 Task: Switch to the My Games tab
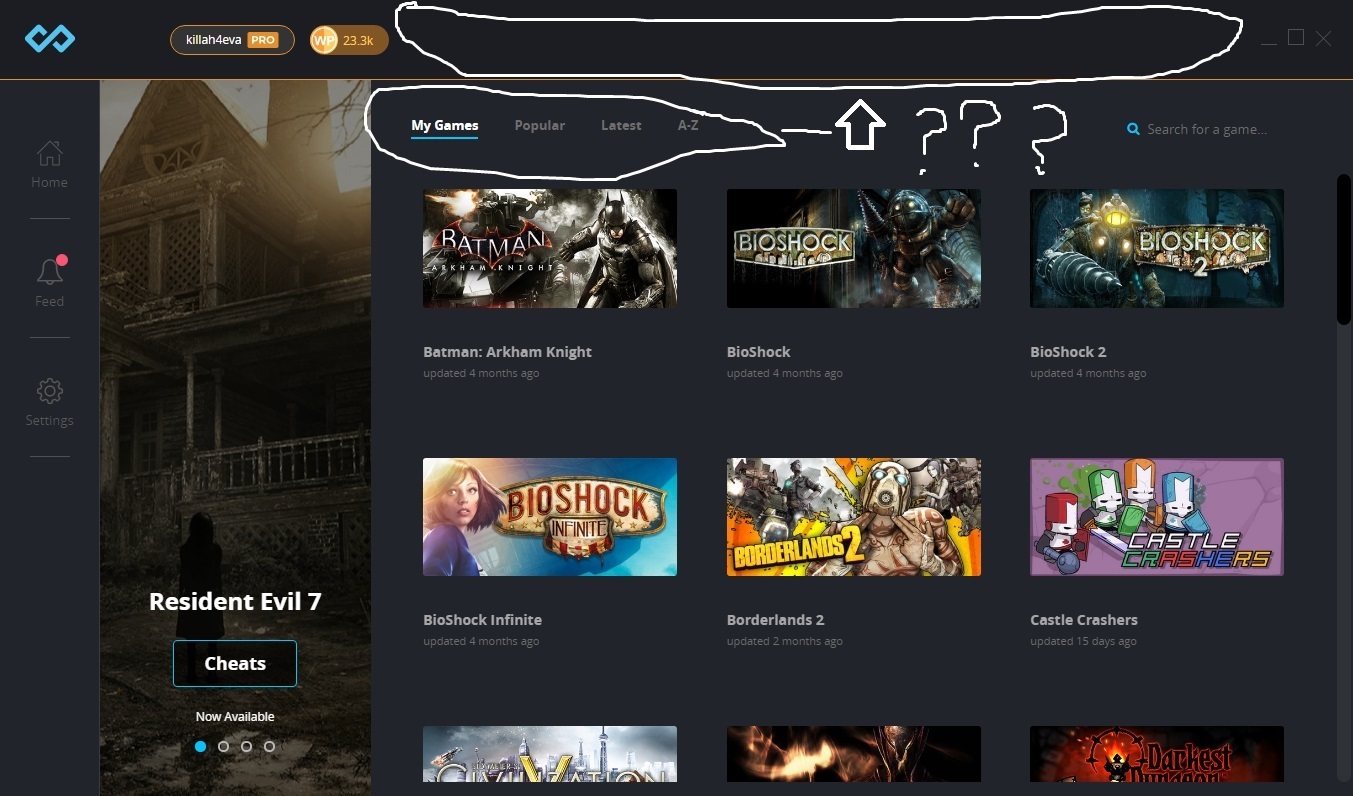(444, 126)
